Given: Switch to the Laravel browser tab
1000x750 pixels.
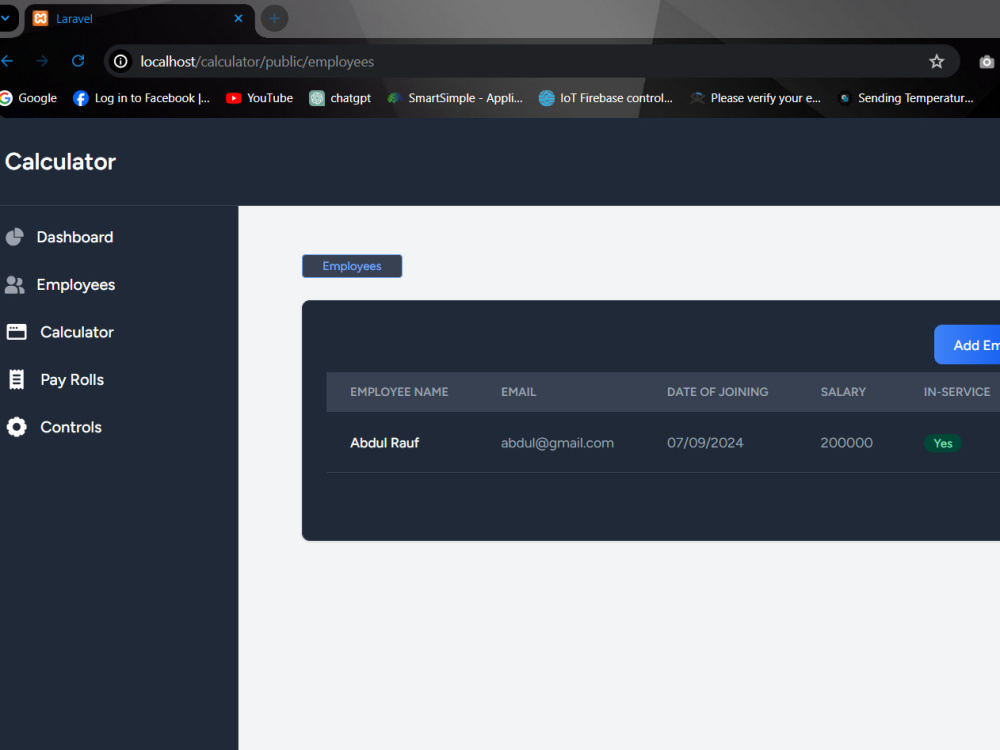Looking at the screenshot, I should pos(120,18).
